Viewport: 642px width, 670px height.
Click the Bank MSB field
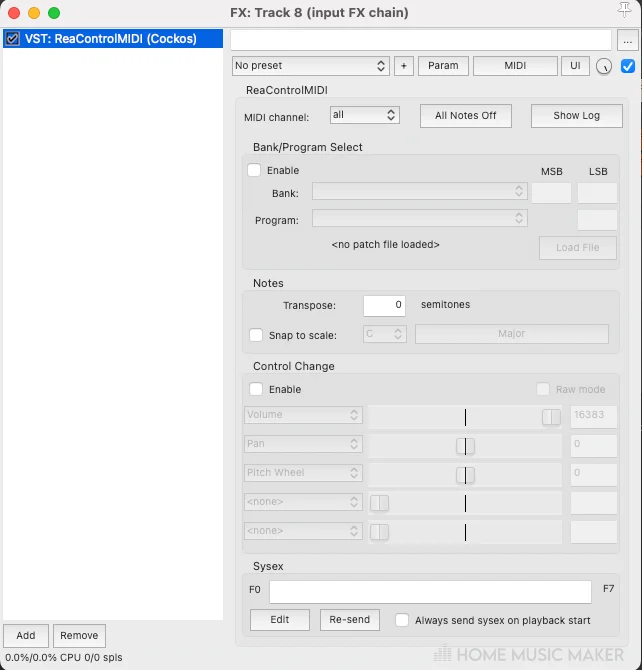click(551, 193)
